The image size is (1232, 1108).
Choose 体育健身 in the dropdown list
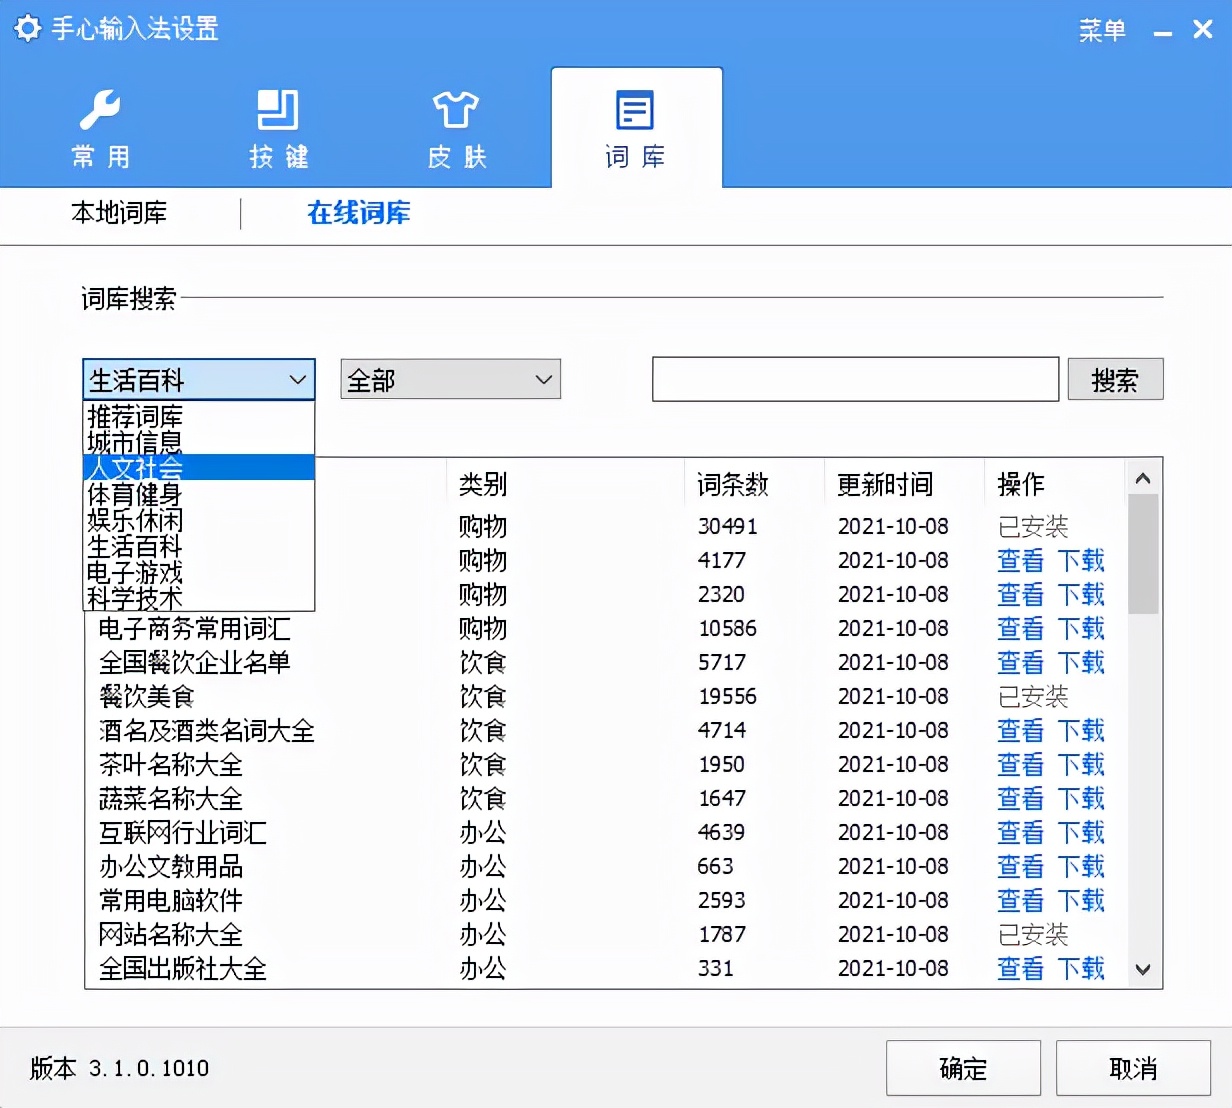click(x=135, y=494)
